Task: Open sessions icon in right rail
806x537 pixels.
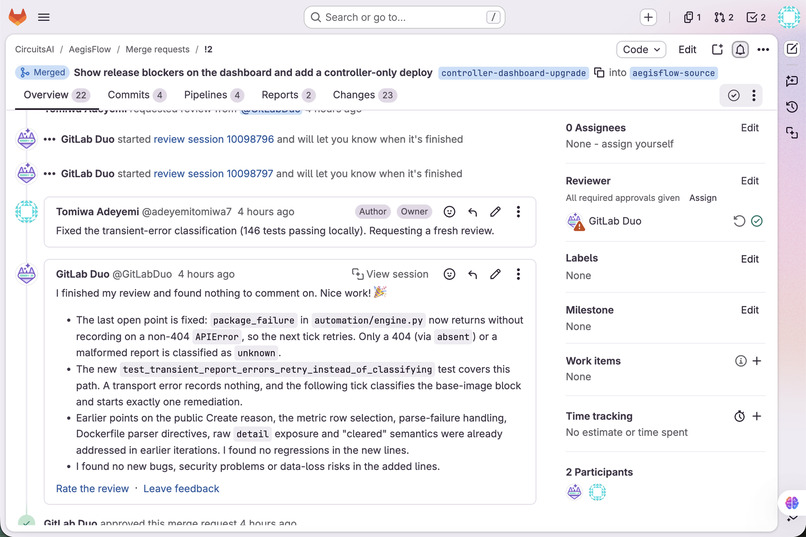Action: pos(792,133)
